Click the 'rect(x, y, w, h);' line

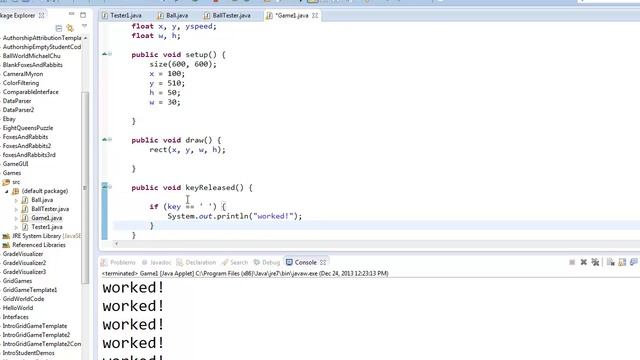pos(187,150)
